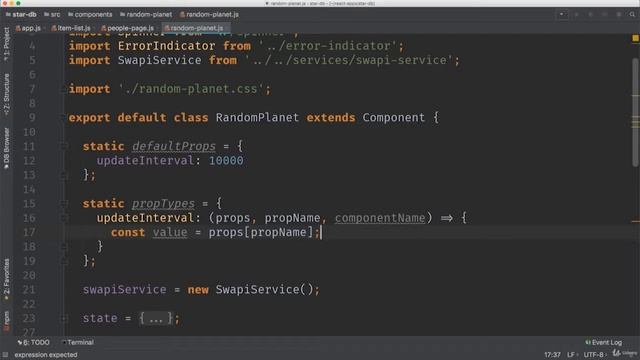
Task: Click ErrorIndicator identifier on line 4
Action: pos(166,46)
